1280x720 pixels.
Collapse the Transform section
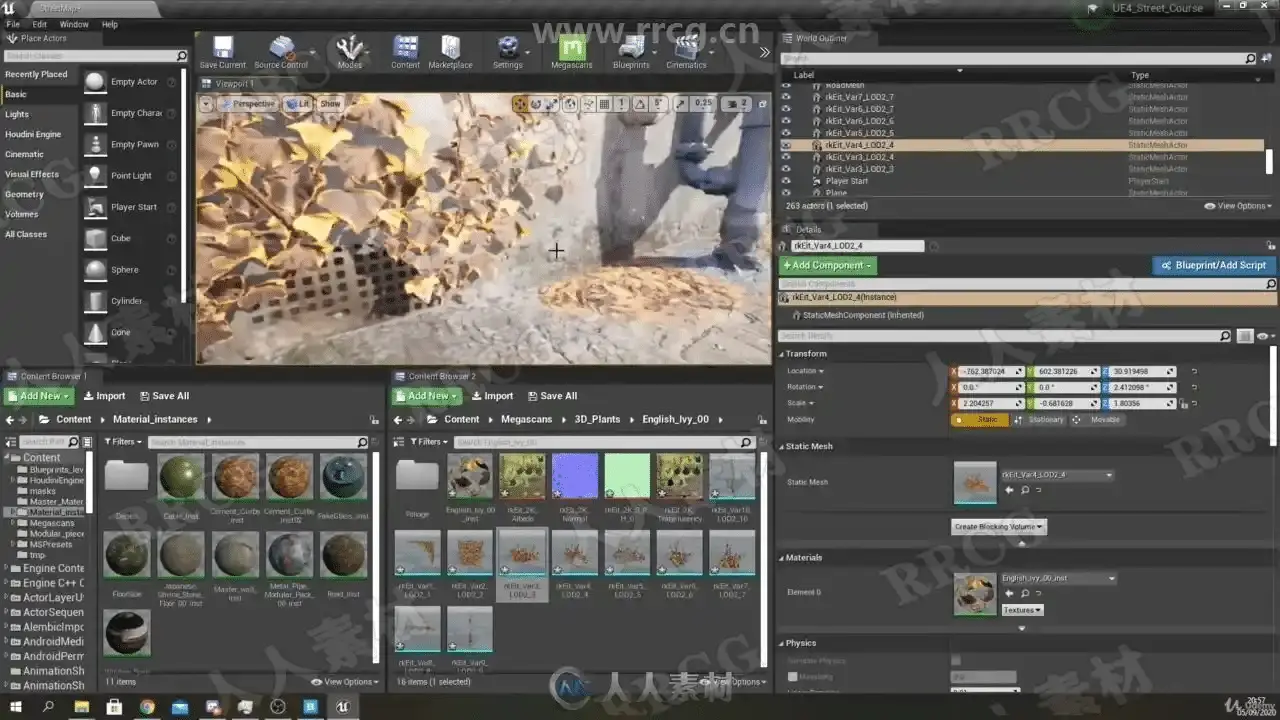pyautogui.click(x=806, y=353)
